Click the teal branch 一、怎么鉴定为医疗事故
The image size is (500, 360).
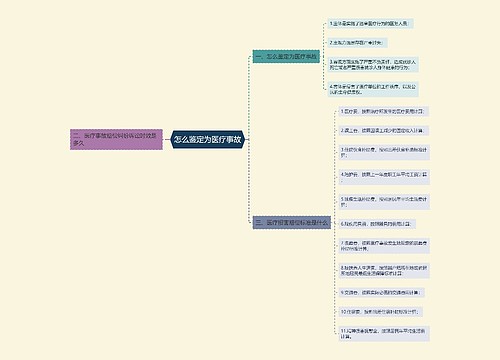tap(286, 56)
